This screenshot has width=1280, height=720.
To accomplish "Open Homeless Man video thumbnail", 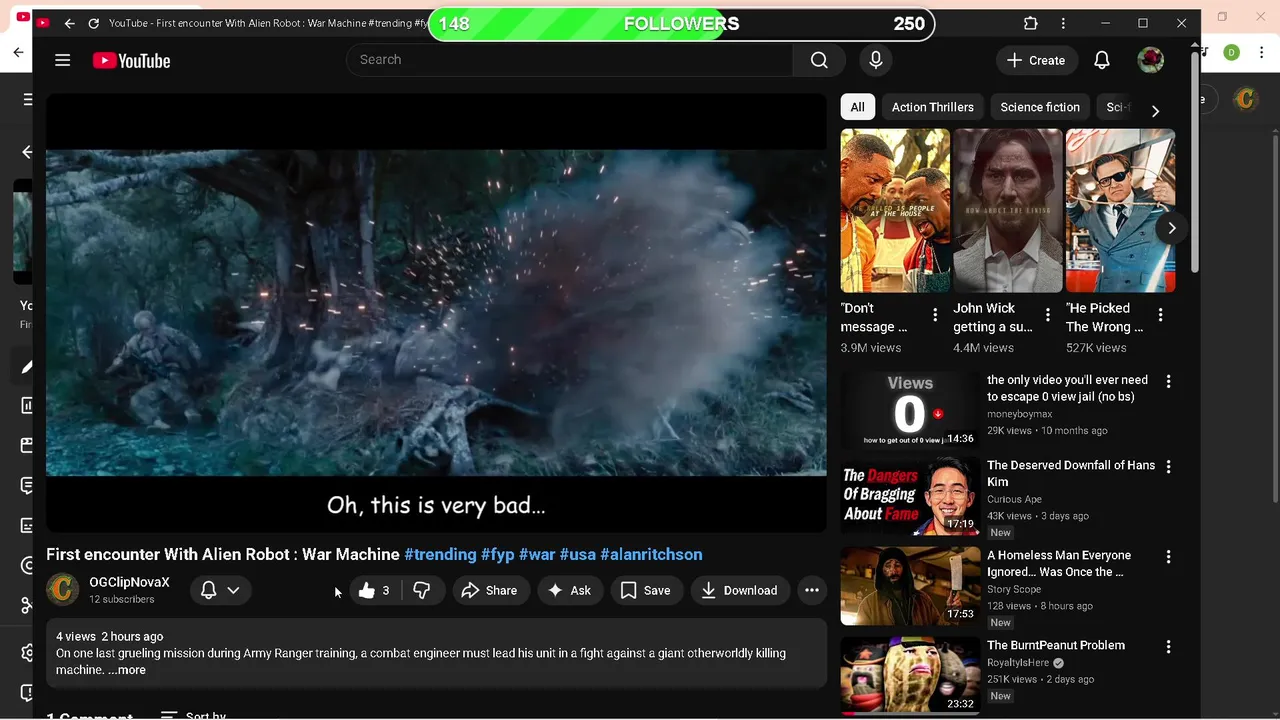I will [x=910, y=586].
